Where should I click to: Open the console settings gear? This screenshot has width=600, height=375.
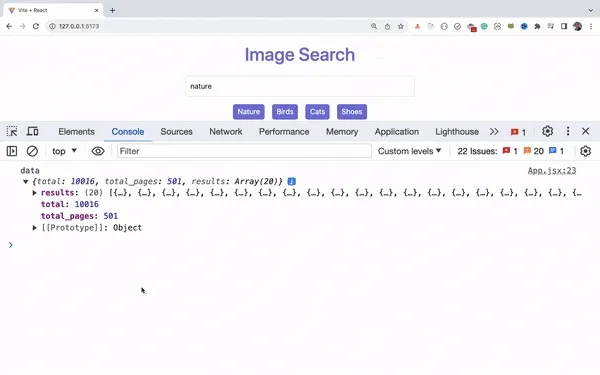coord(585,151)
